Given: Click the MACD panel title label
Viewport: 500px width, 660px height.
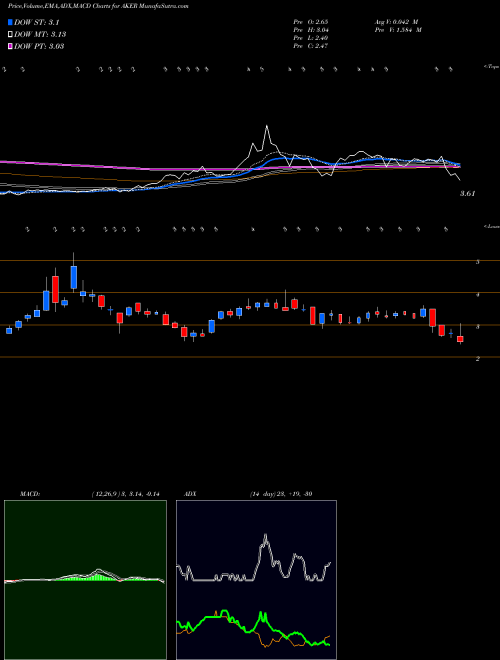Looking at the screenshot, I should (29, 494).
